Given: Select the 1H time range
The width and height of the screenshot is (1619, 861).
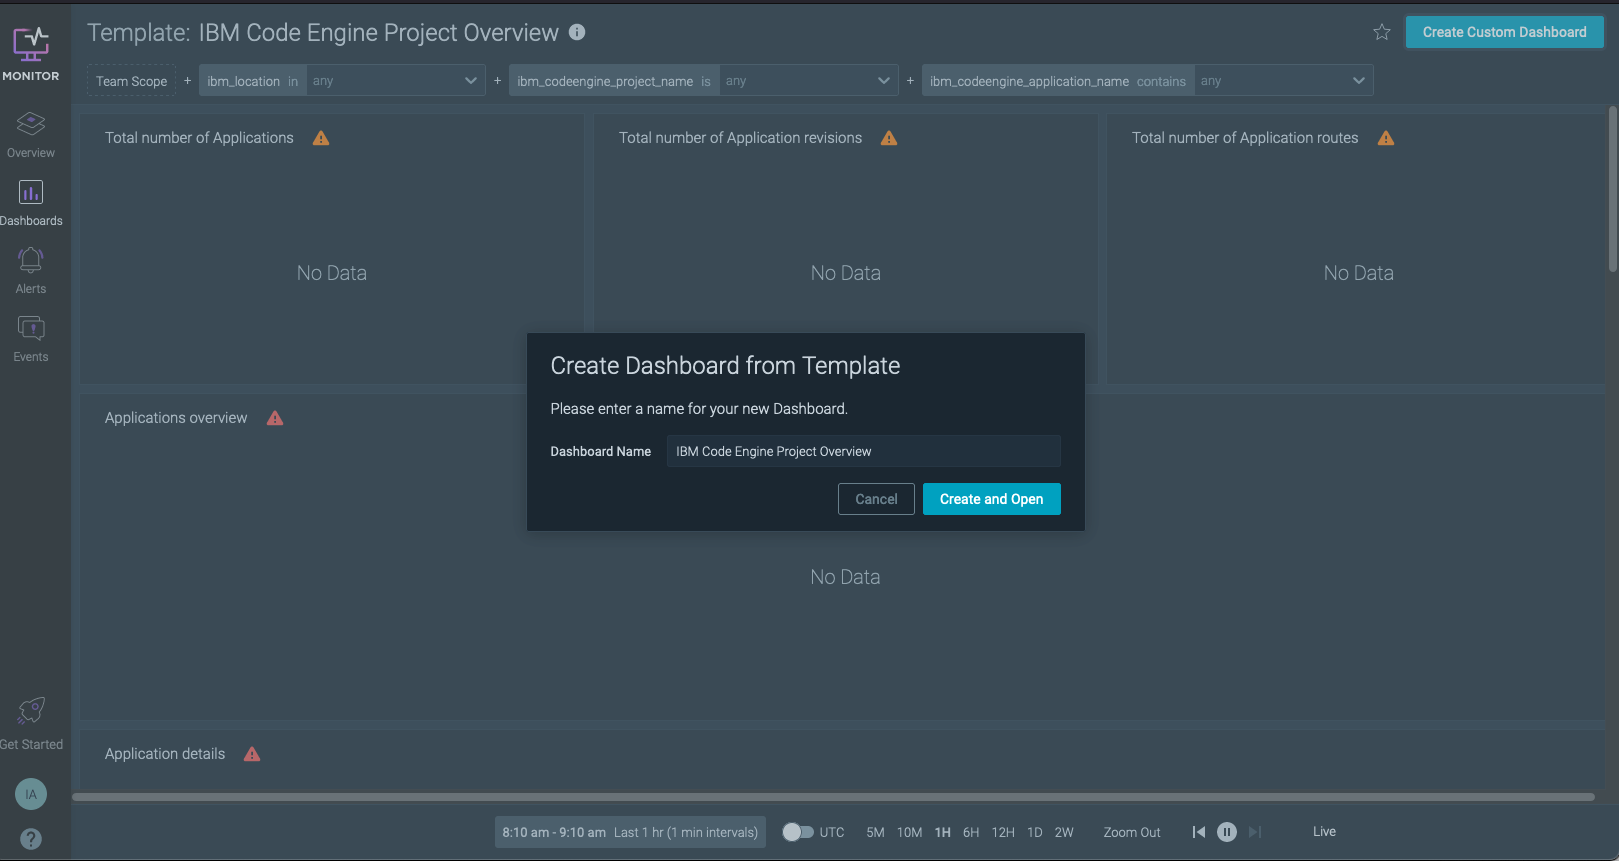Looking at the screenshot, I should [943, 832].
